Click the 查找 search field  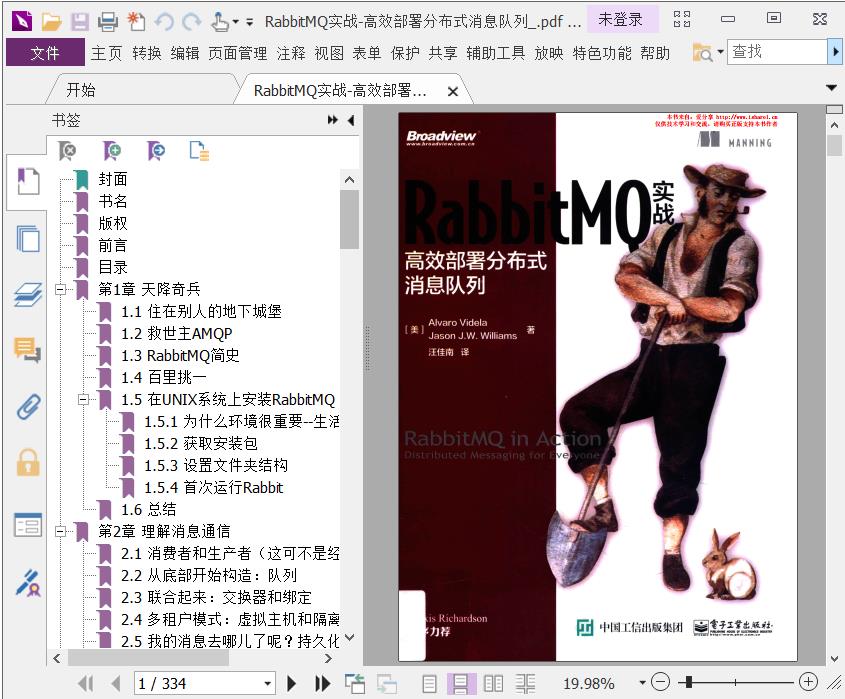click(x=777, y=52)
